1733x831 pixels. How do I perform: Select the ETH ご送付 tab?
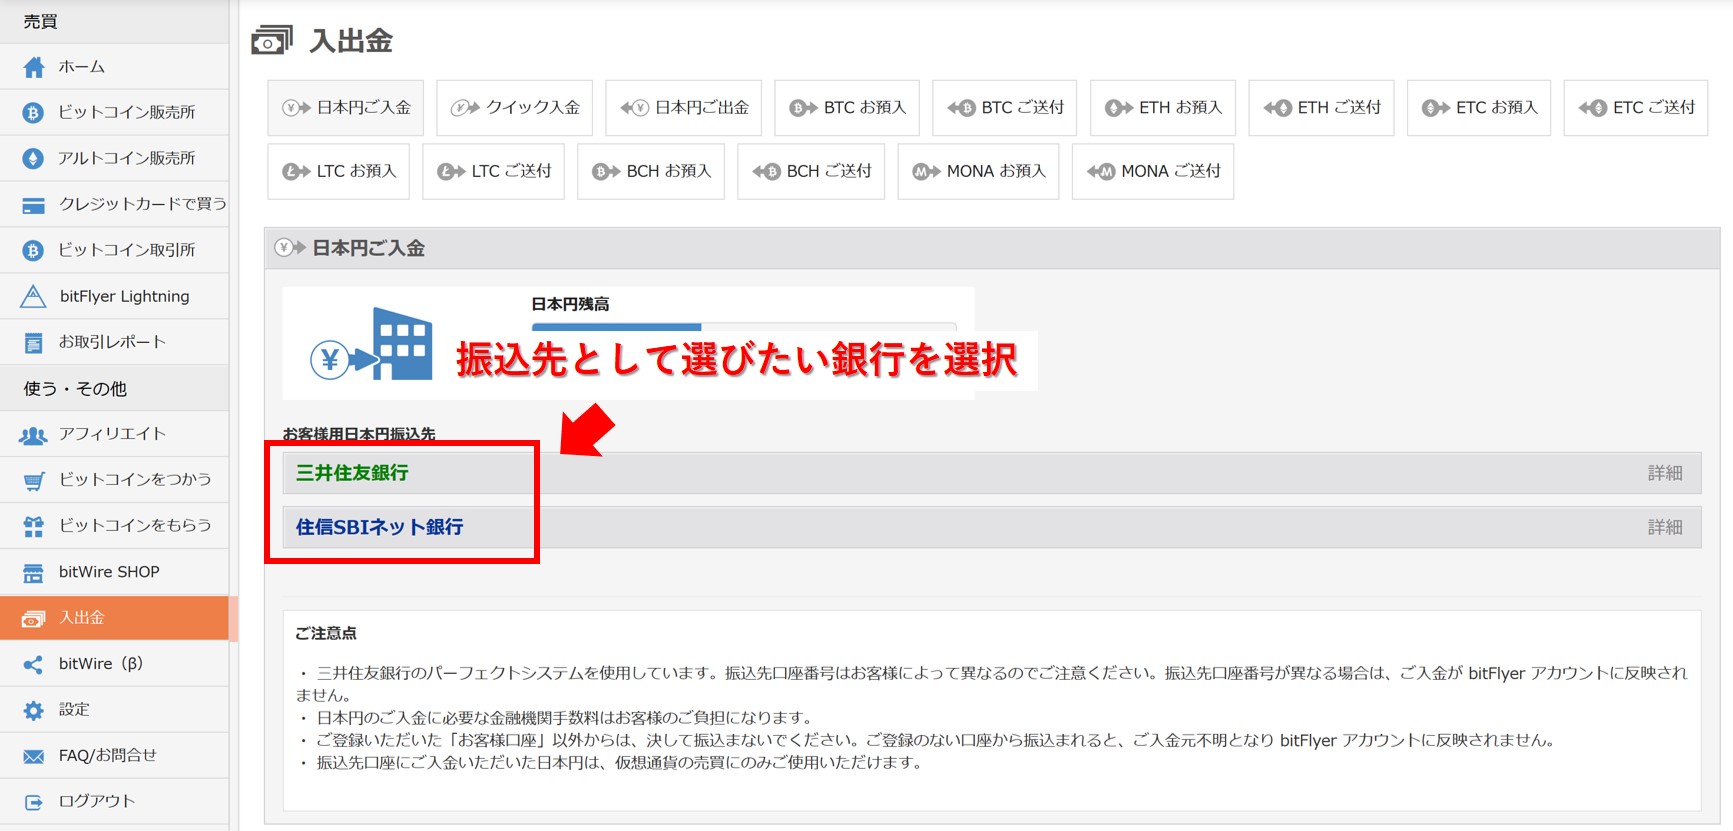[x=1321, y=108]
